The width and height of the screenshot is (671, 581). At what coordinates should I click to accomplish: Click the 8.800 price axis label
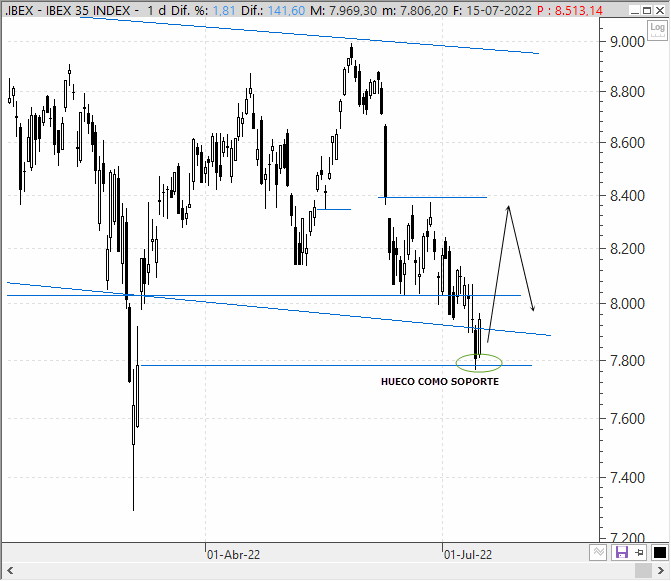coord(627,92)
